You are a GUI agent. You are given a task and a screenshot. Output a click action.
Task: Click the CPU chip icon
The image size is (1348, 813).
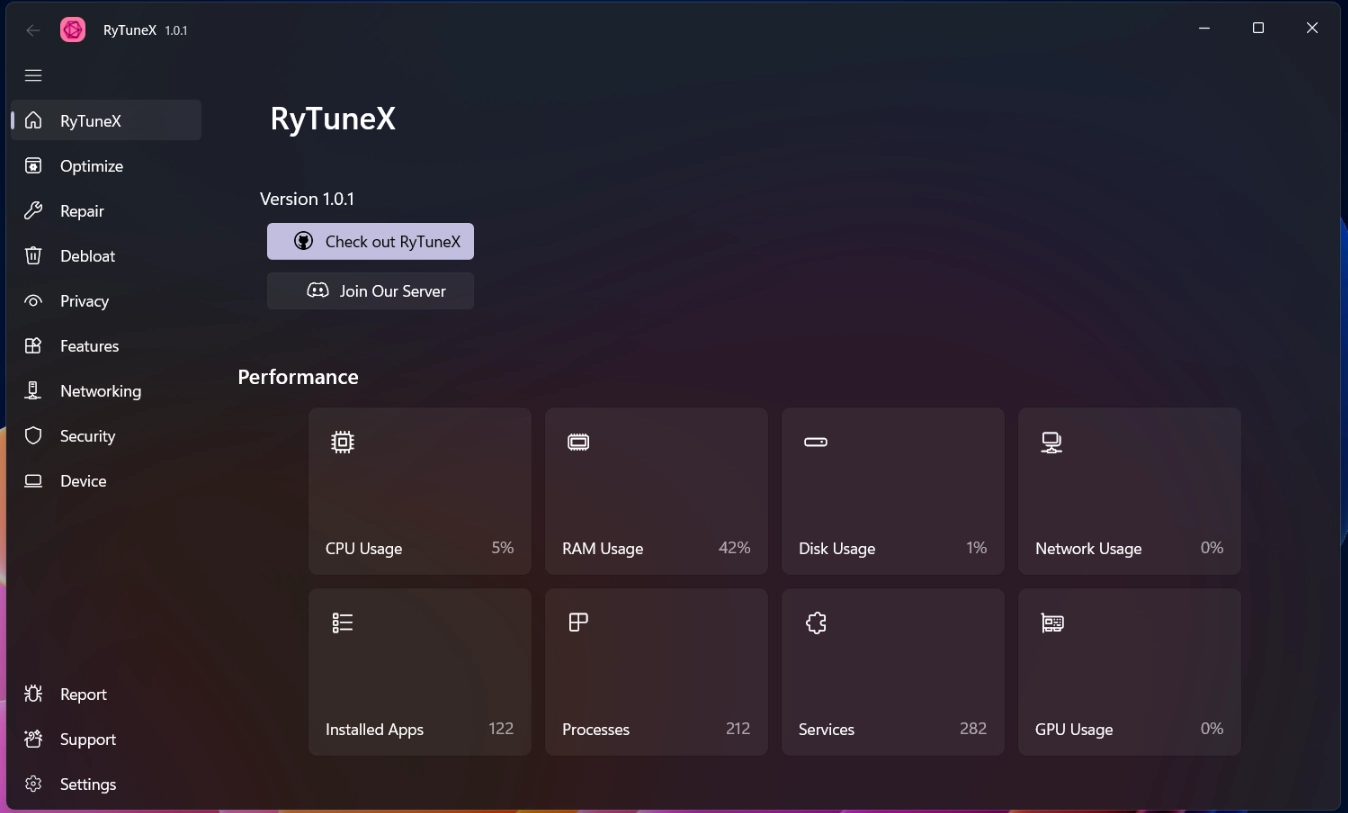(x=343, y=442)
